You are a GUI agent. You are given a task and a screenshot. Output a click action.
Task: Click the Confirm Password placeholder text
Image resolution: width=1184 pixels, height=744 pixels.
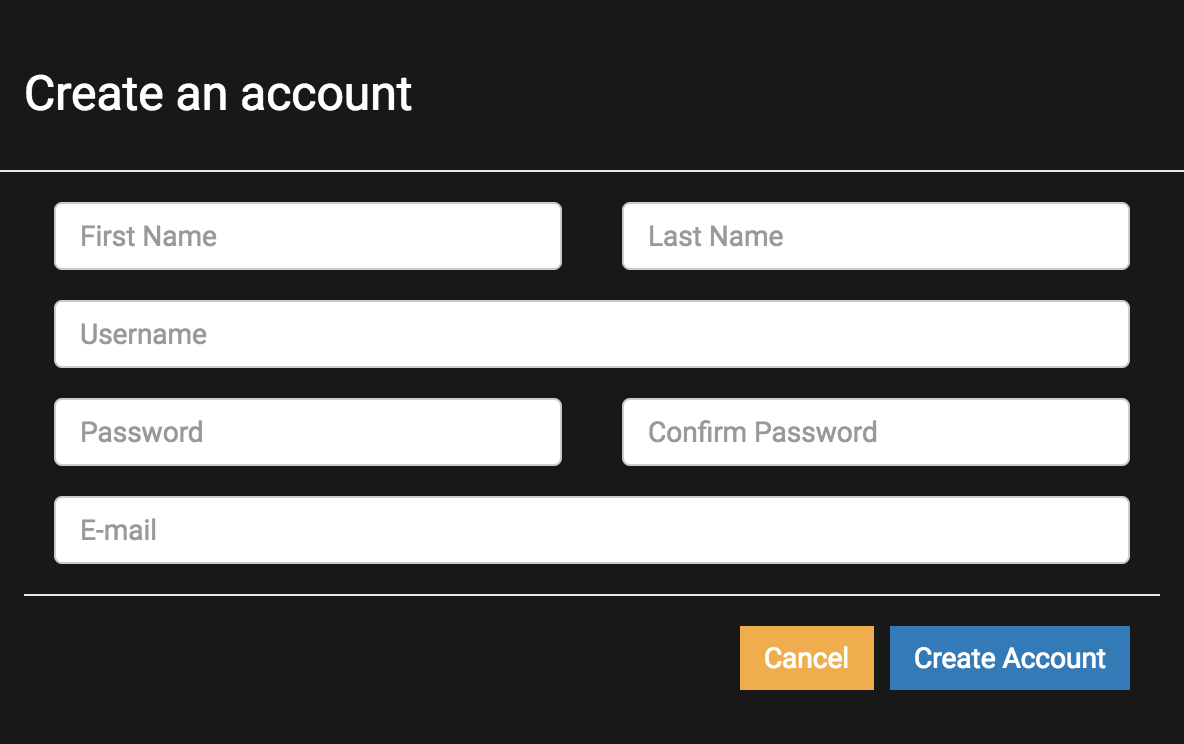[x=763, y=432]
